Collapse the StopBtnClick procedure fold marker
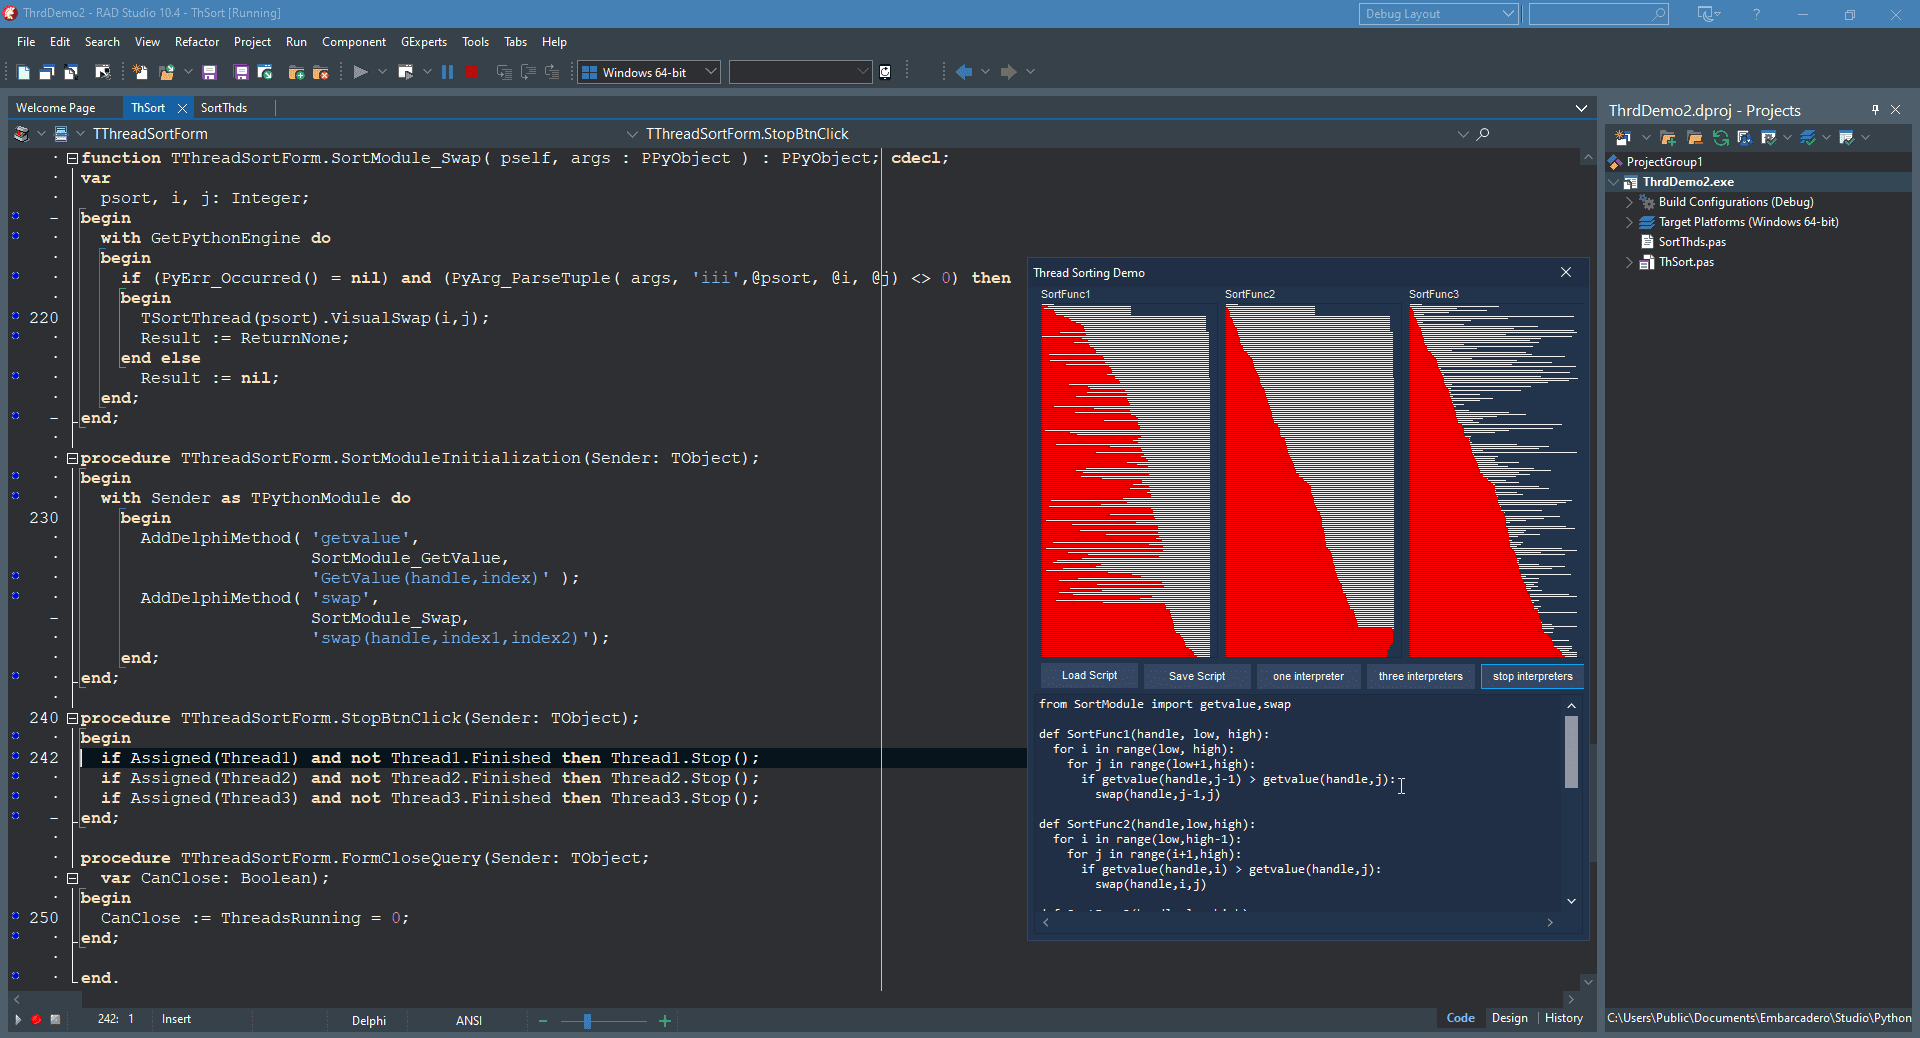This screenshot has height=1038, width=1920. (x=72, y=718)
